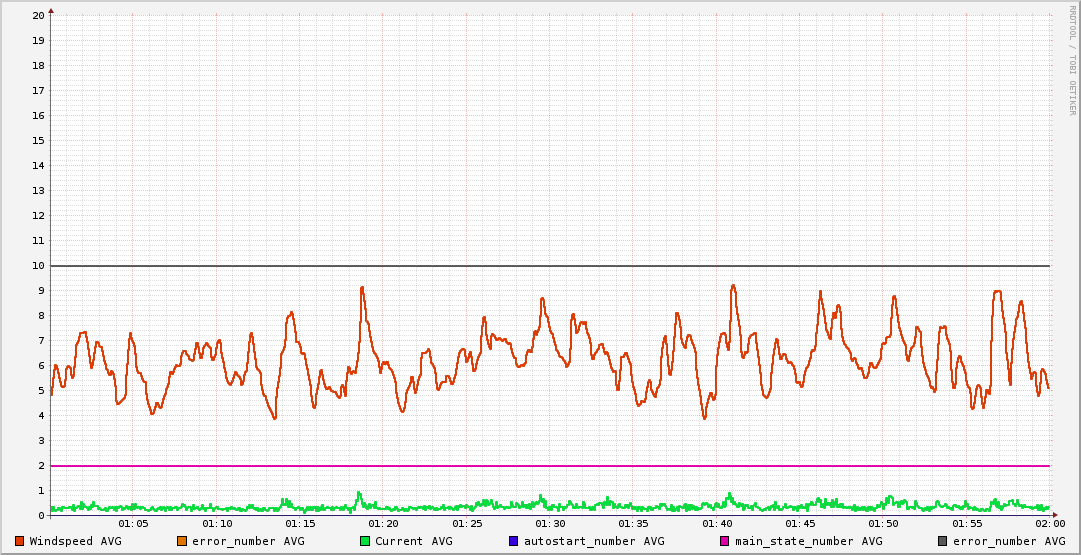This screenshot has height=555, width=1081.
Task: Click the y-axis value 15 label
Action: coord(38,141)
